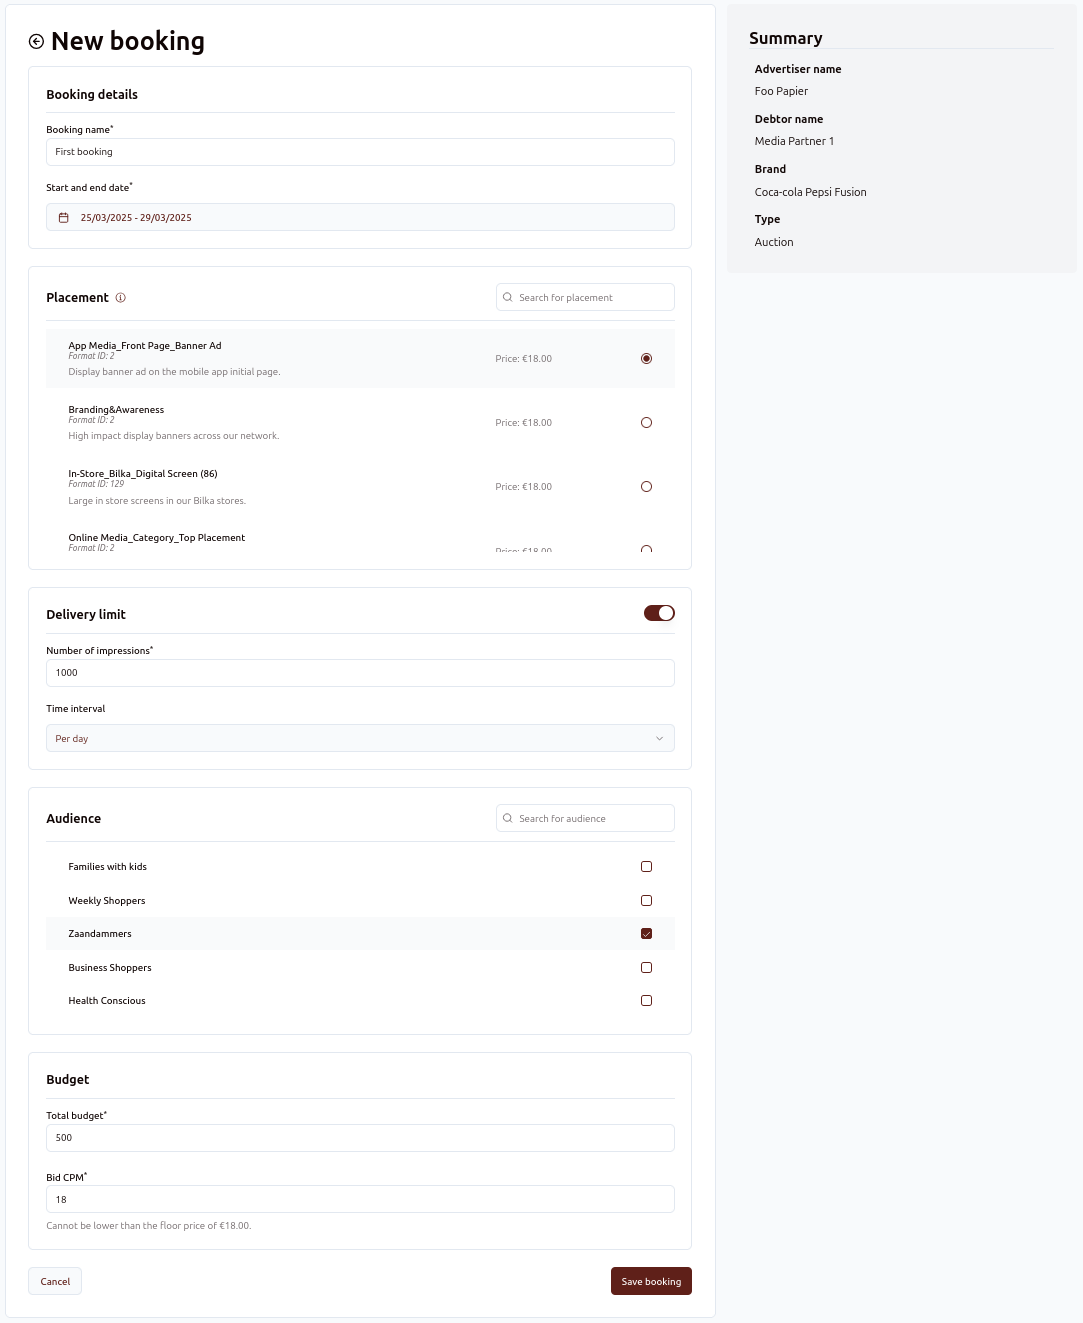Uncheck the Zaandammers audience checkbox
The width and height of the screenshot is (1083, 1323).
(646, 934)
